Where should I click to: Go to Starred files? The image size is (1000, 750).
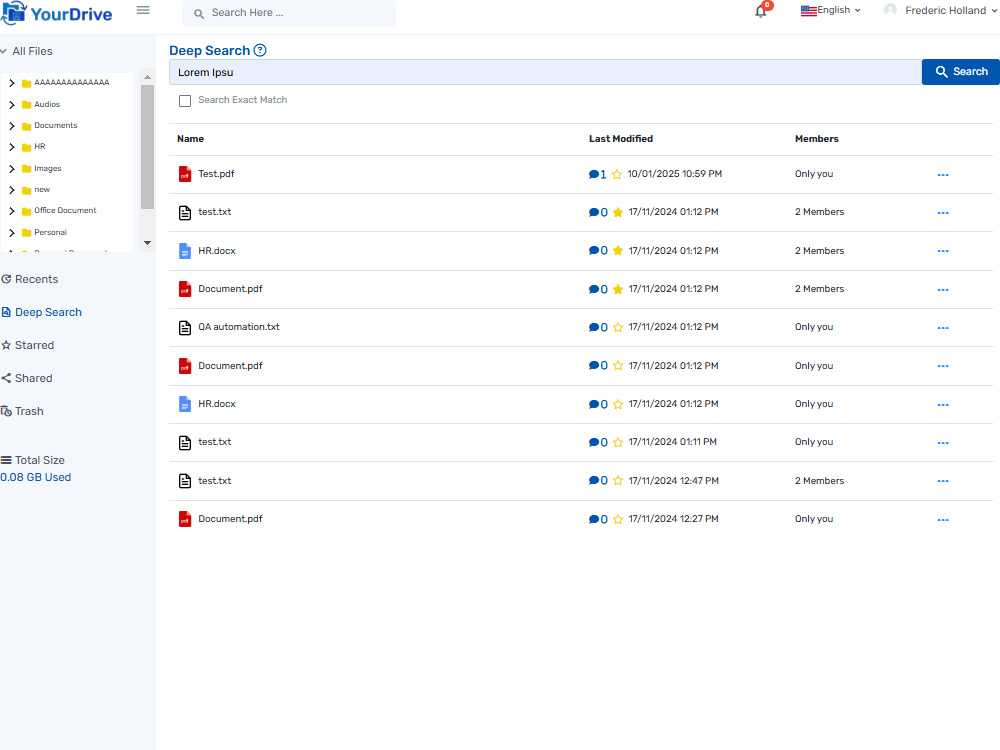click(27, 346)
